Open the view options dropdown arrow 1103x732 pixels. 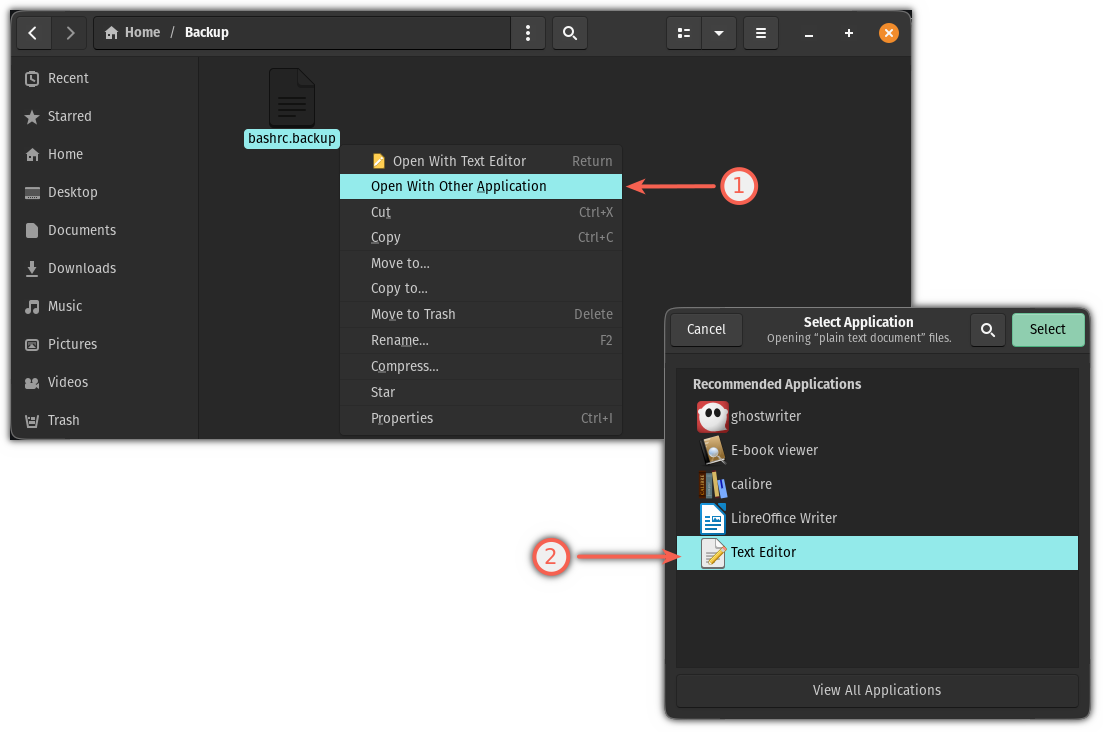point(719,33)
